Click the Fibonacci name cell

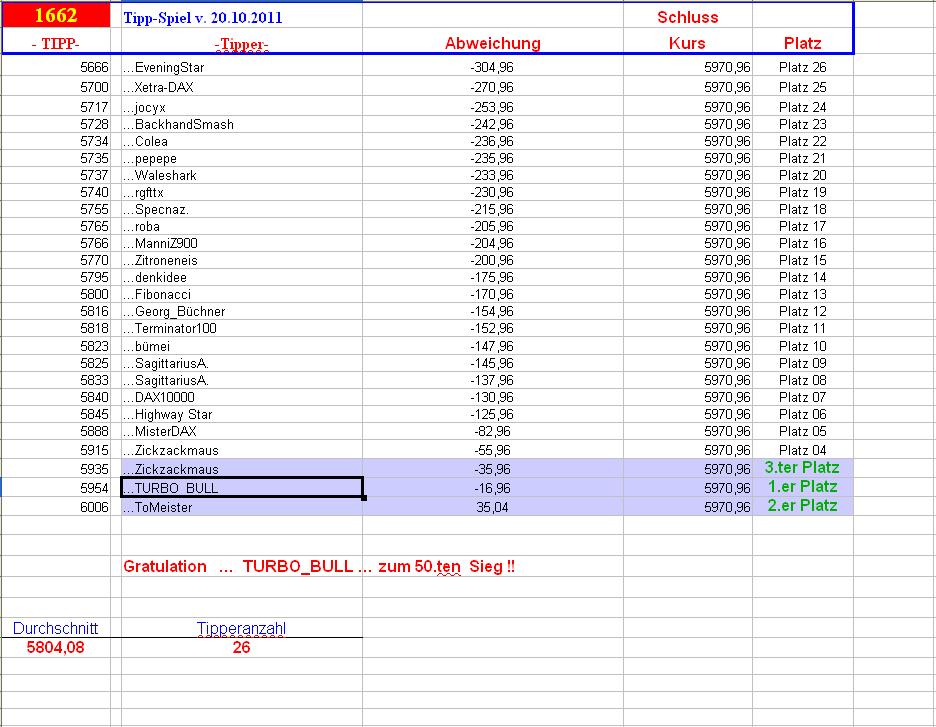[x=242, y=294]
